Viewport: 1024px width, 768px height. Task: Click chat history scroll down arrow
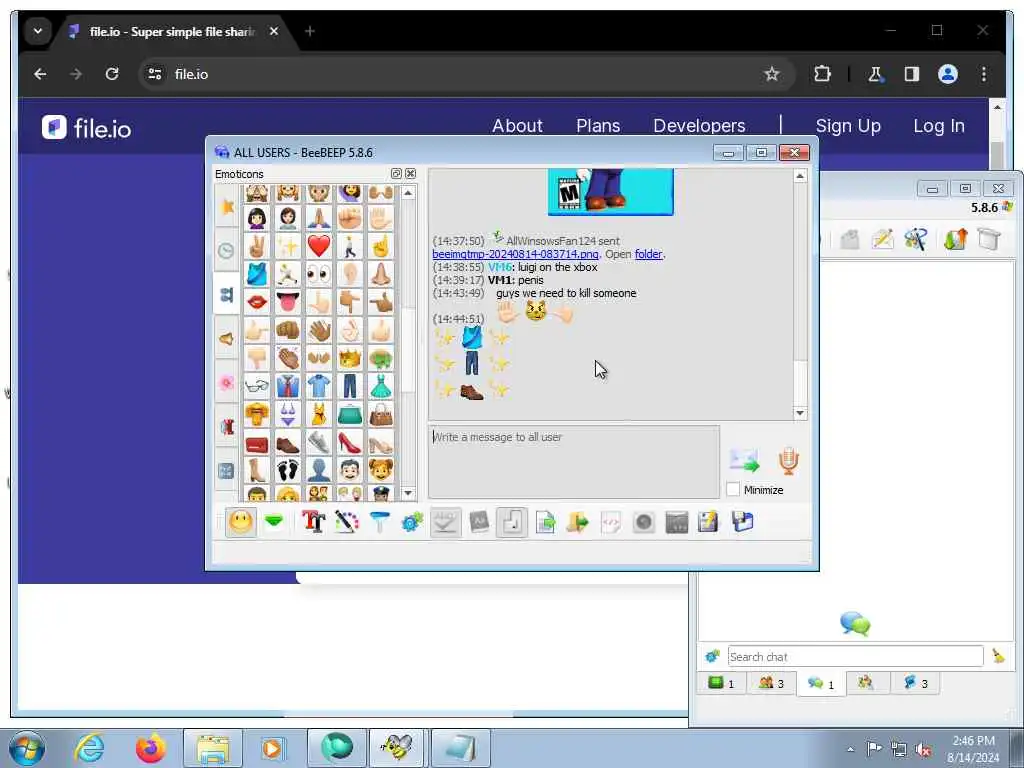tap(800, 413)
